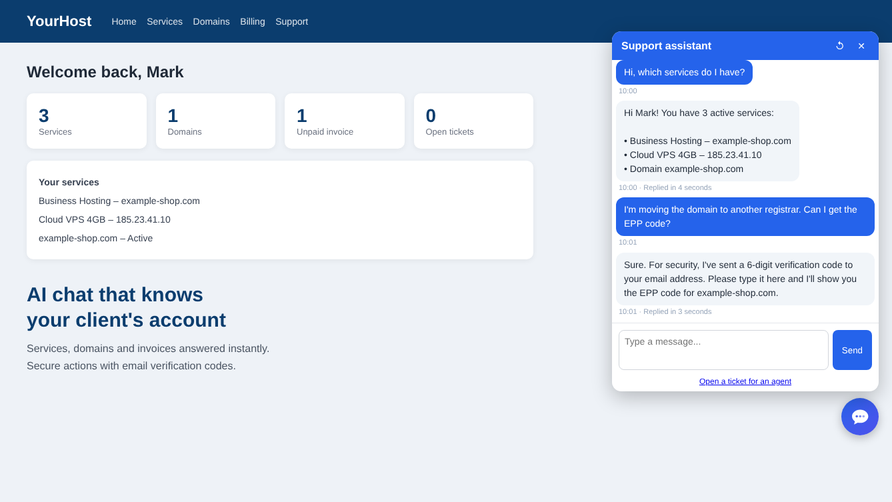Close the Support assistant chat panel
The image size is (892, 502).
point(861,46)
